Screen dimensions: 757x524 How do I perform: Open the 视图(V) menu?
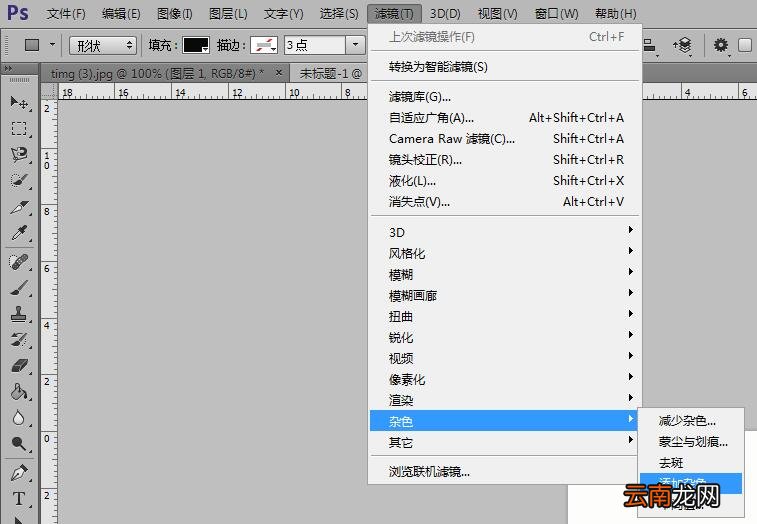point(497,14)
